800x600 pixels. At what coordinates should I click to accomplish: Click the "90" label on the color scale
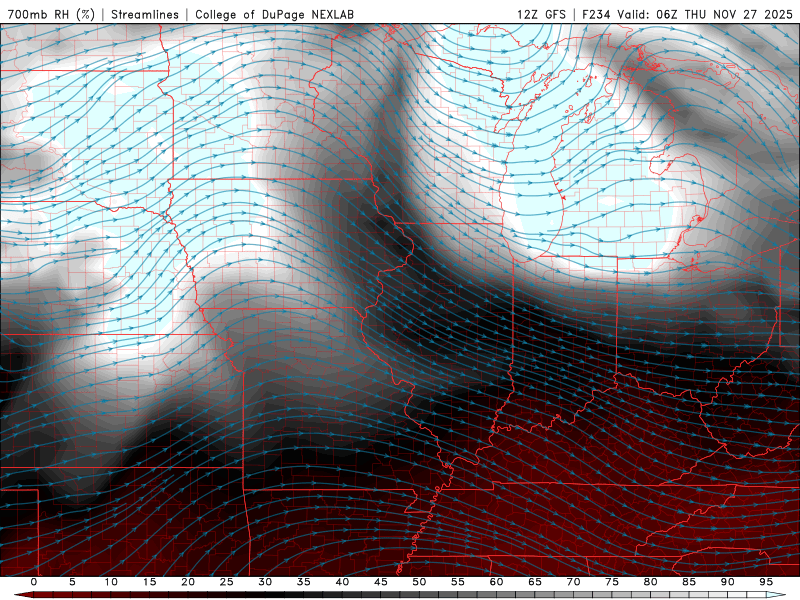728,582
